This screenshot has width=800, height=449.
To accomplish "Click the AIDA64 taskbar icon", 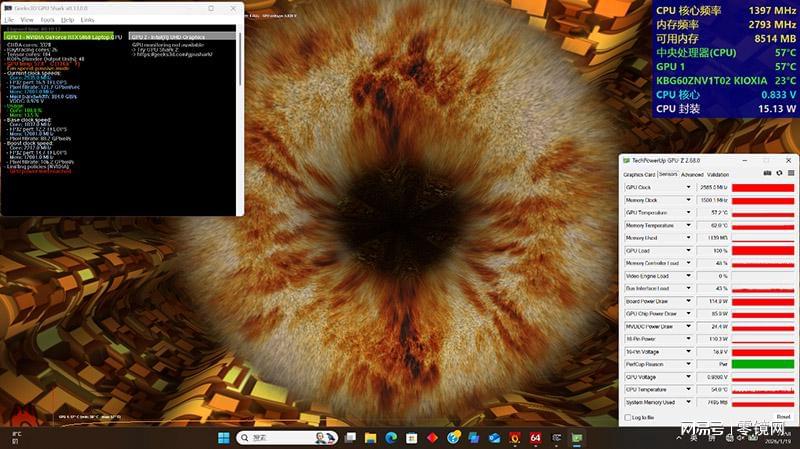I will (535, 438).
